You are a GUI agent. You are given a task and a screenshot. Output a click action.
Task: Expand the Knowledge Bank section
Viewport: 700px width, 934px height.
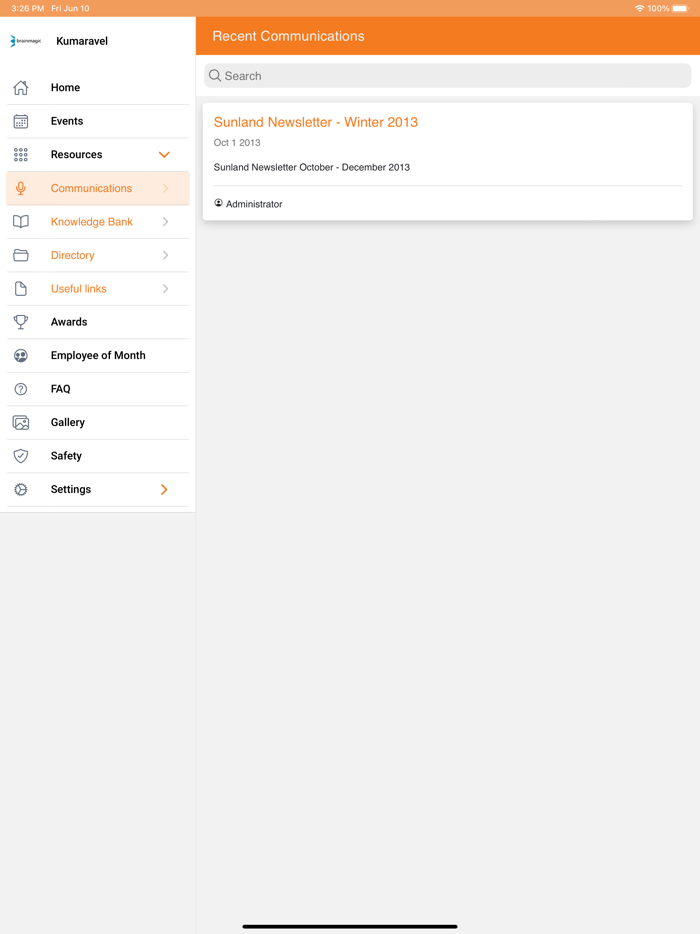coord(164,222)
